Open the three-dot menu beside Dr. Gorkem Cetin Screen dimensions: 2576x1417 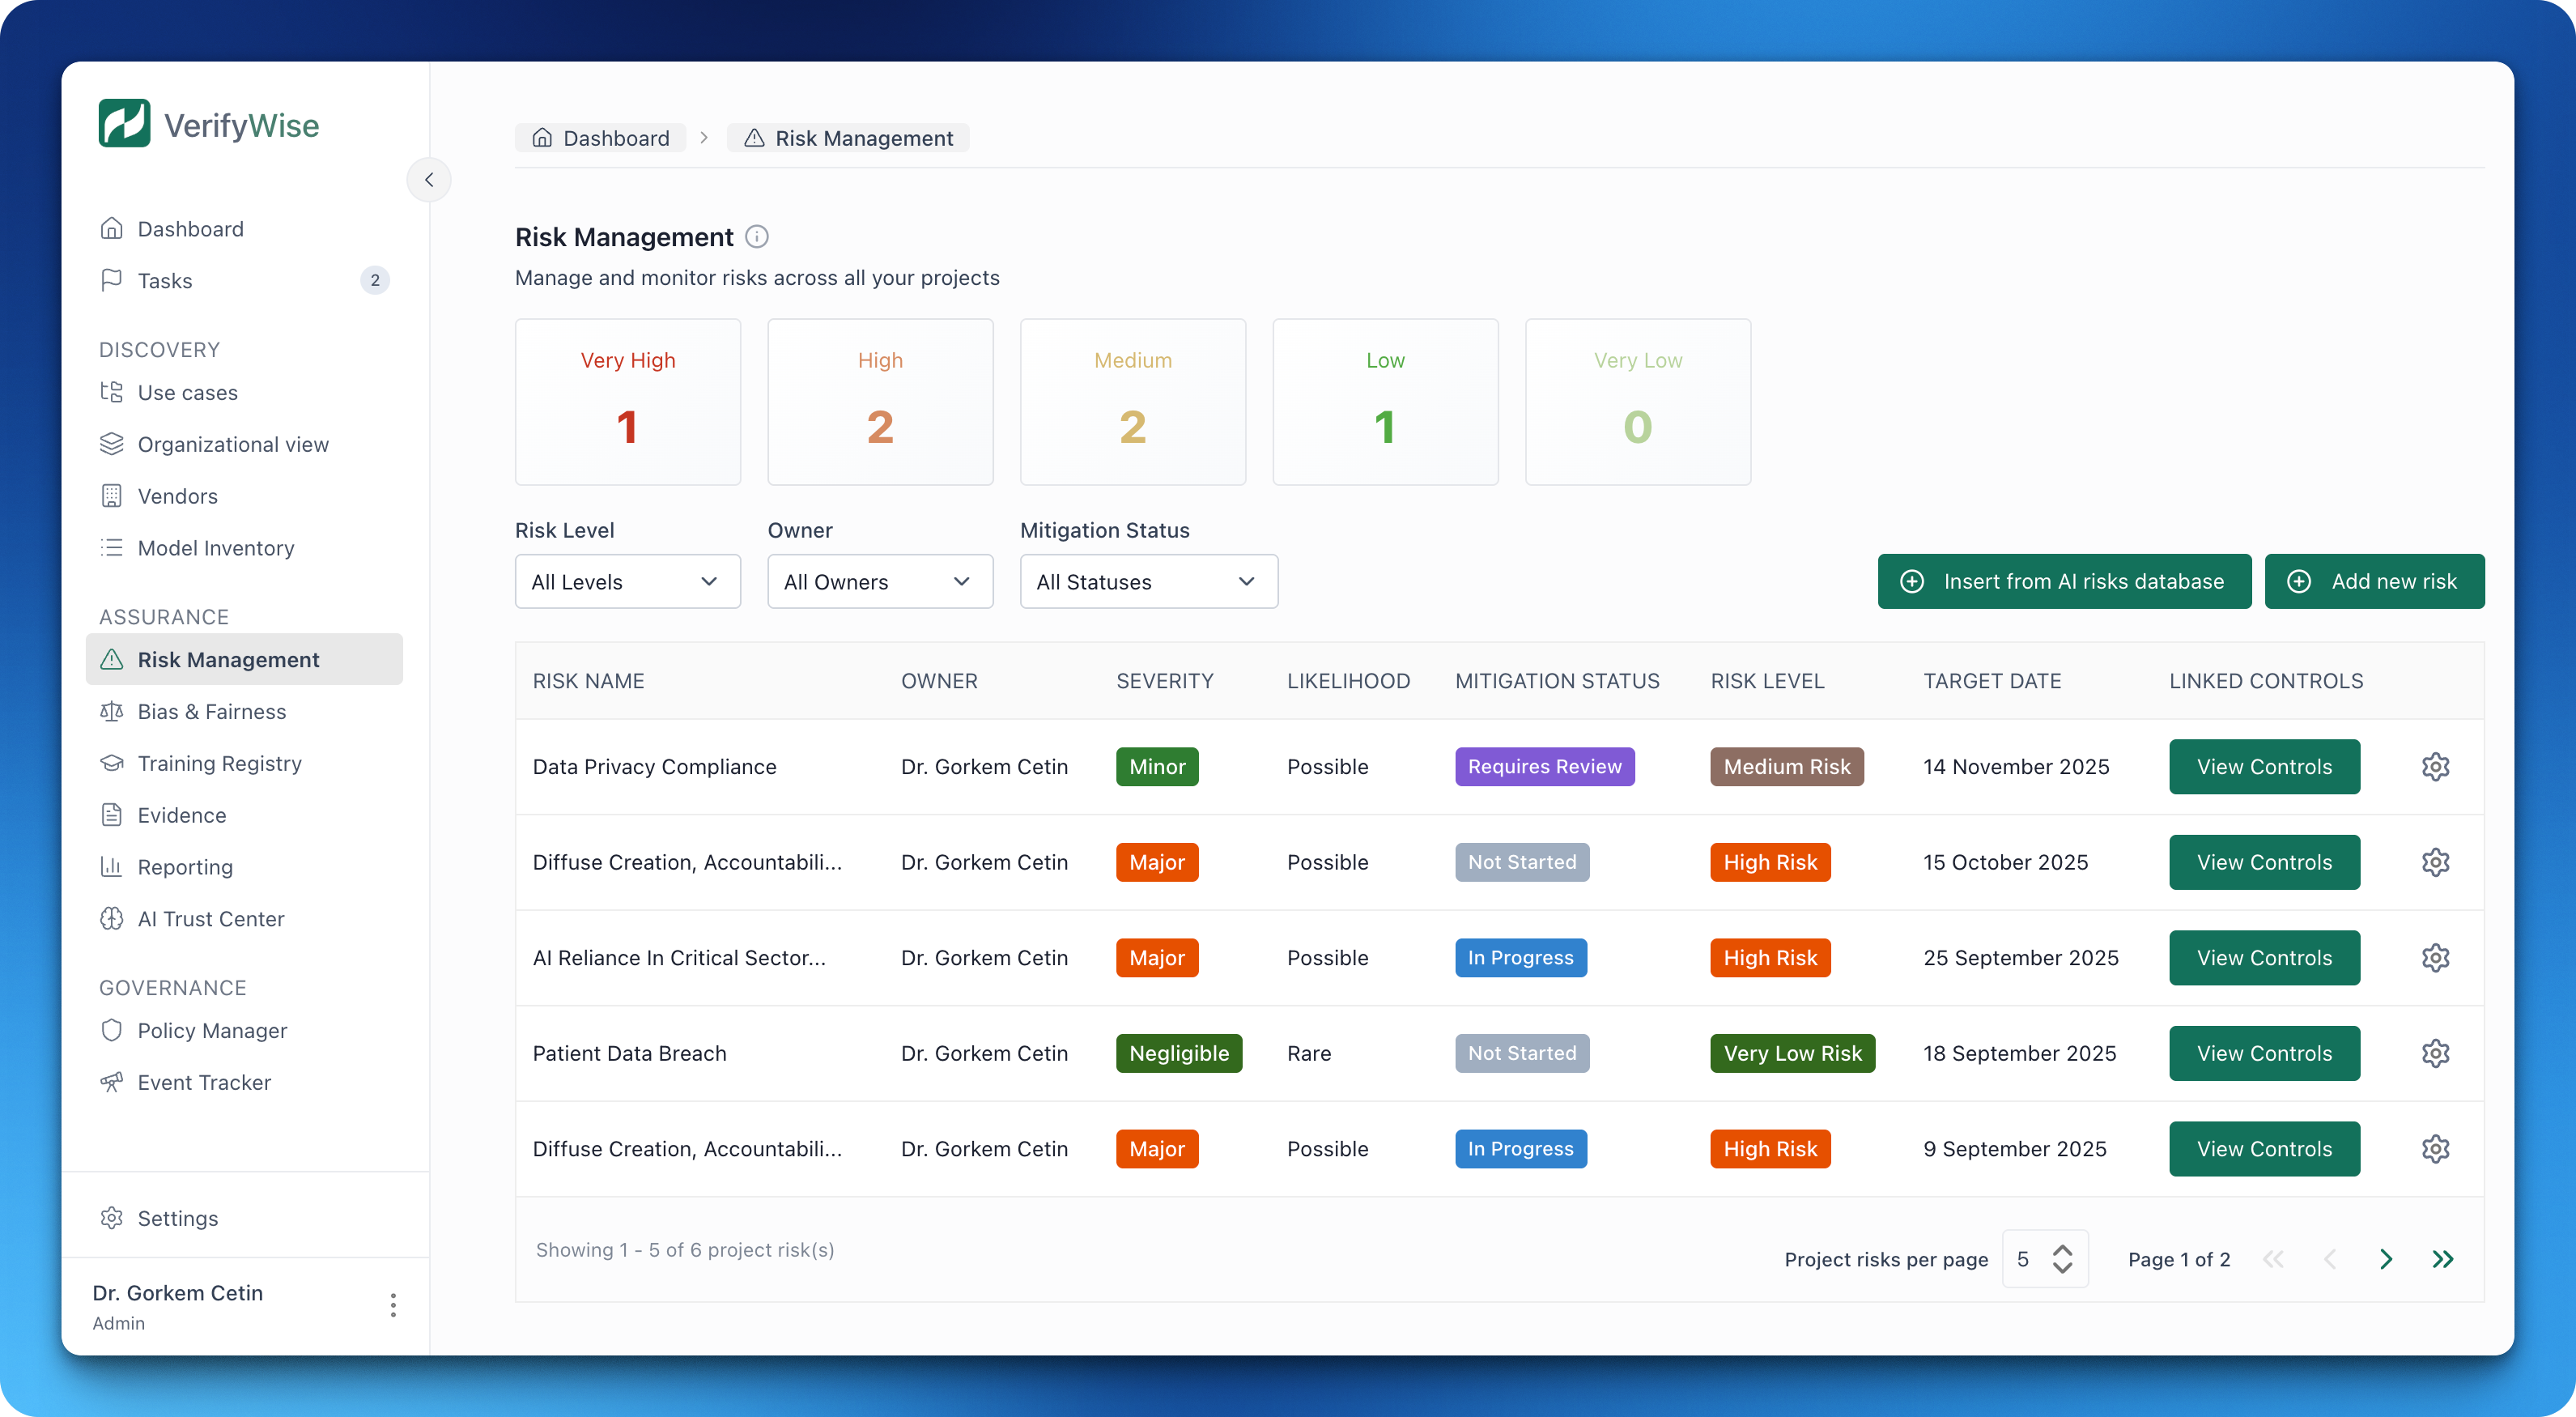click(x=393, y=1305)
